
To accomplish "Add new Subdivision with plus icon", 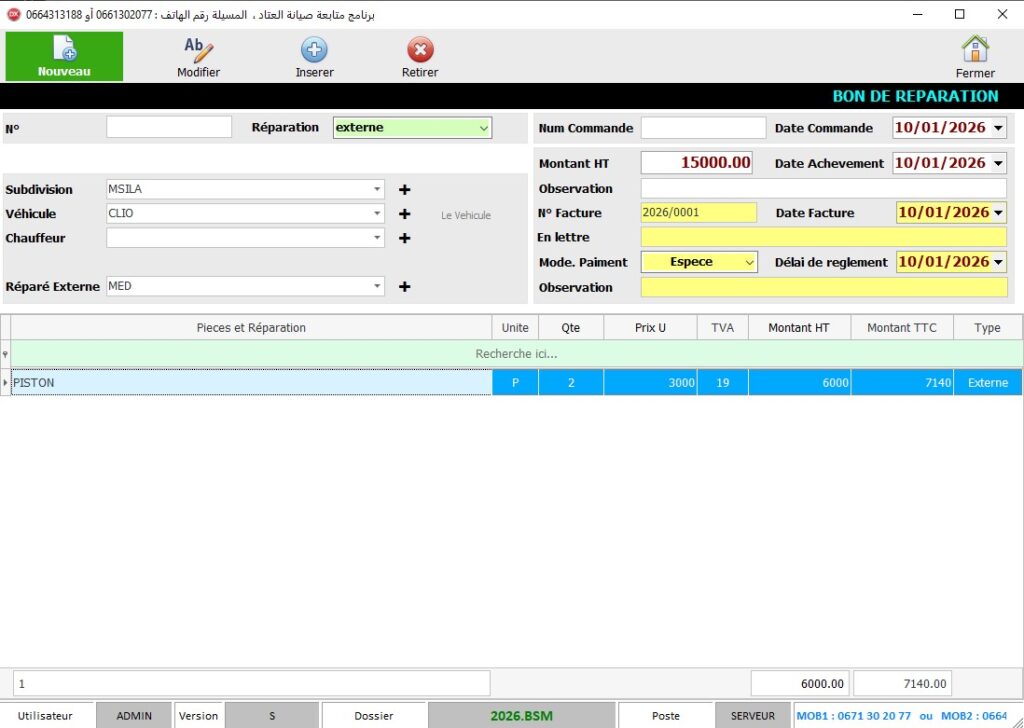I will (405, 190).
